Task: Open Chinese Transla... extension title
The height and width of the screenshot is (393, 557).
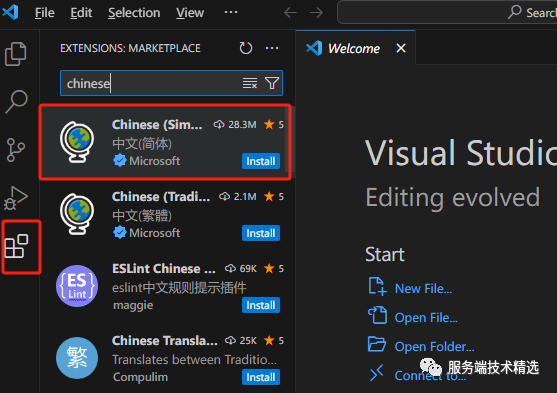Action: 165,340
